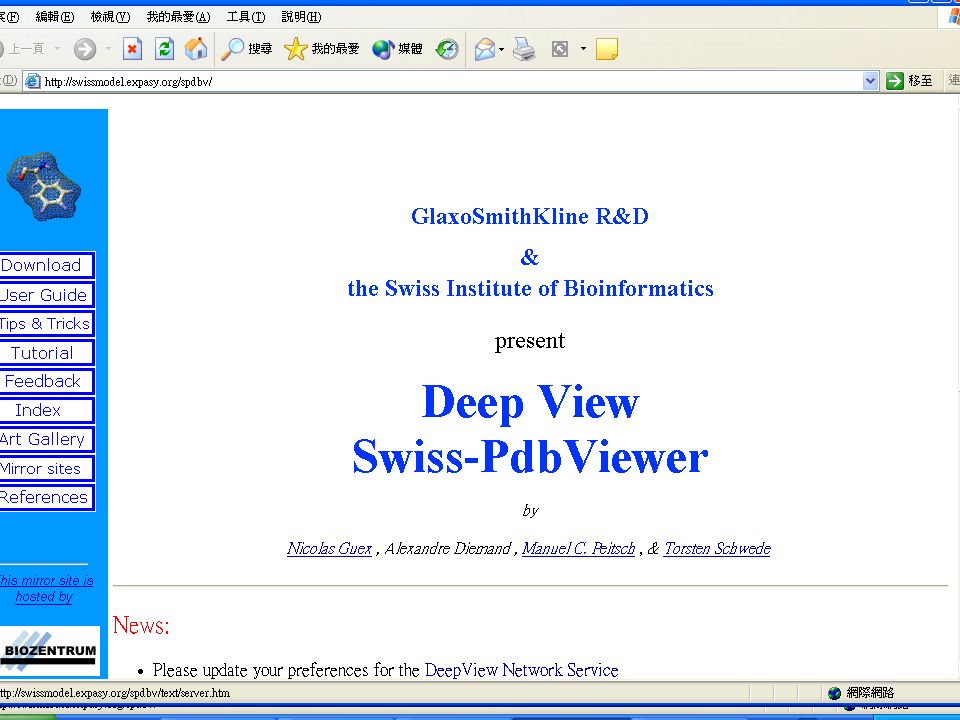Open History clock icon
960x720 pixels.
pyautogui.click(x=447, y=49)
